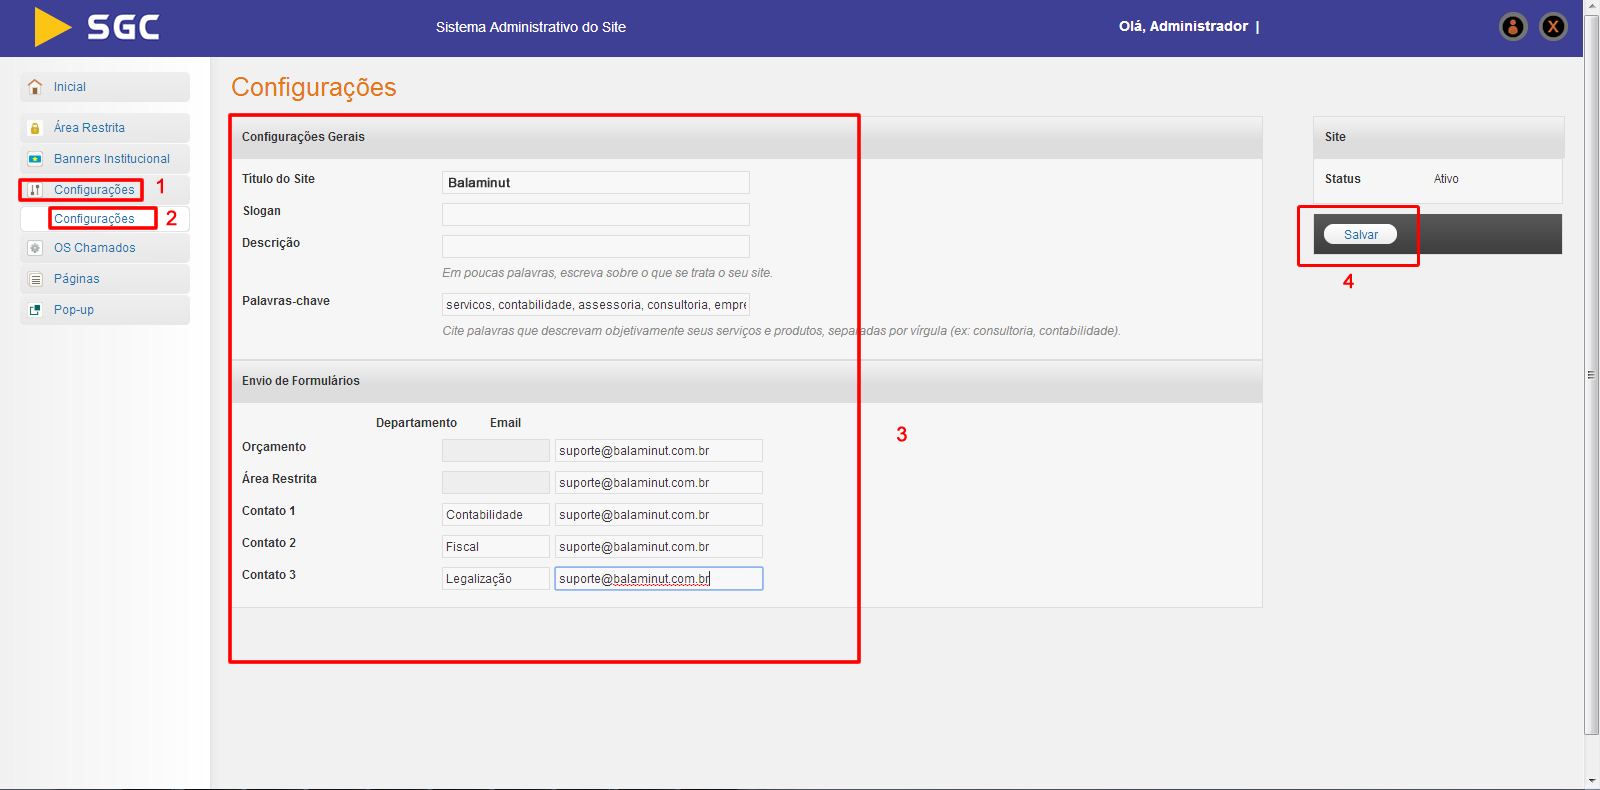The image size is (1600, 790).
Task: Click the gear icon beside OS Chamados
Action: click(x=35, y=248)
